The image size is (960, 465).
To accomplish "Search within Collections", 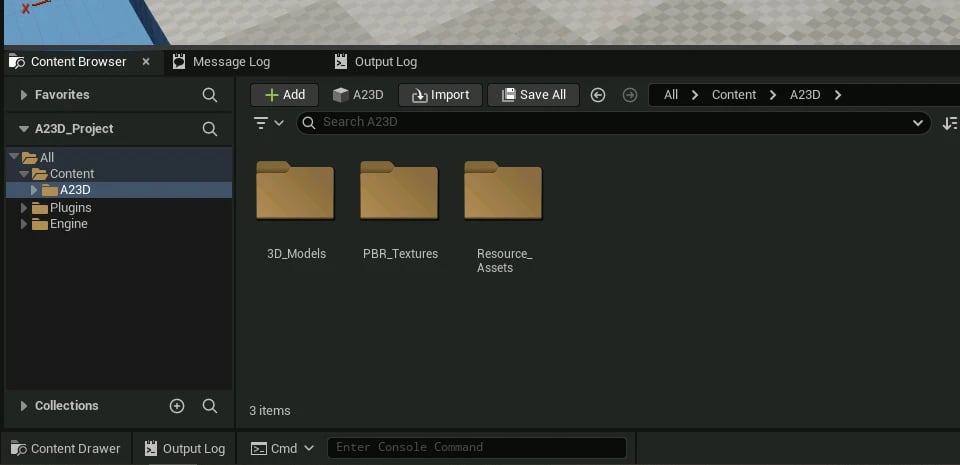I will [209, 406].
